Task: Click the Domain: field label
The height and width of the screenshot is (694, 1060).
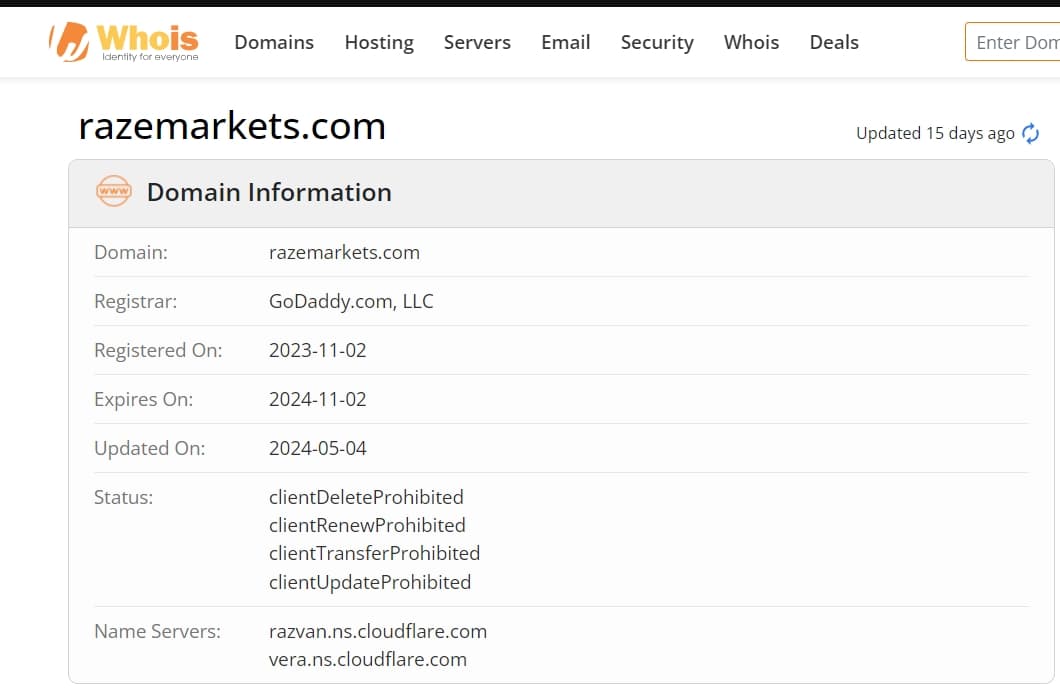Action: click(130, 252)
